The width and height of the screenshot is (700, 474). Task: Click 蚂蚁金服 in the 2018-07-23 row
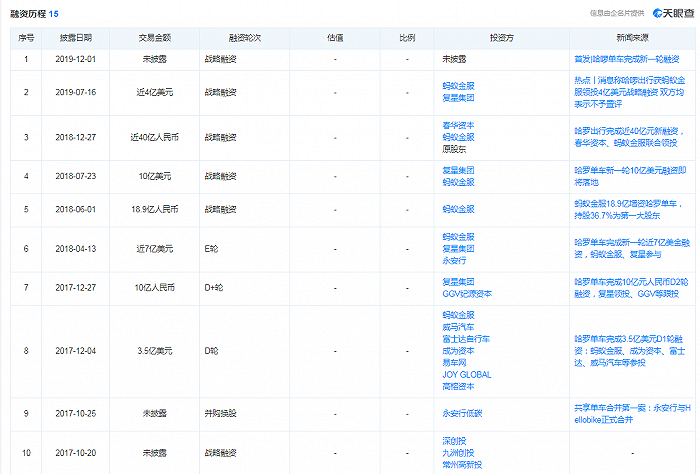(458, 183)
